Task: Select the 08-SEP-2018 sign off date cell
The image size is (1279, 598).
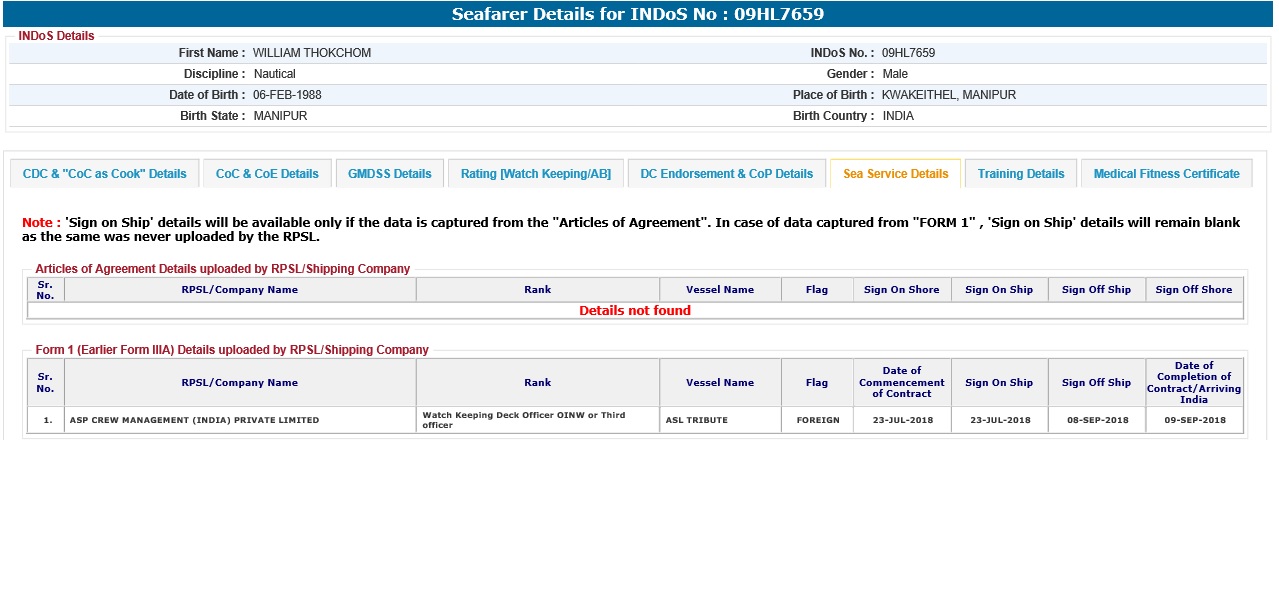Action: coord(1096,420)
